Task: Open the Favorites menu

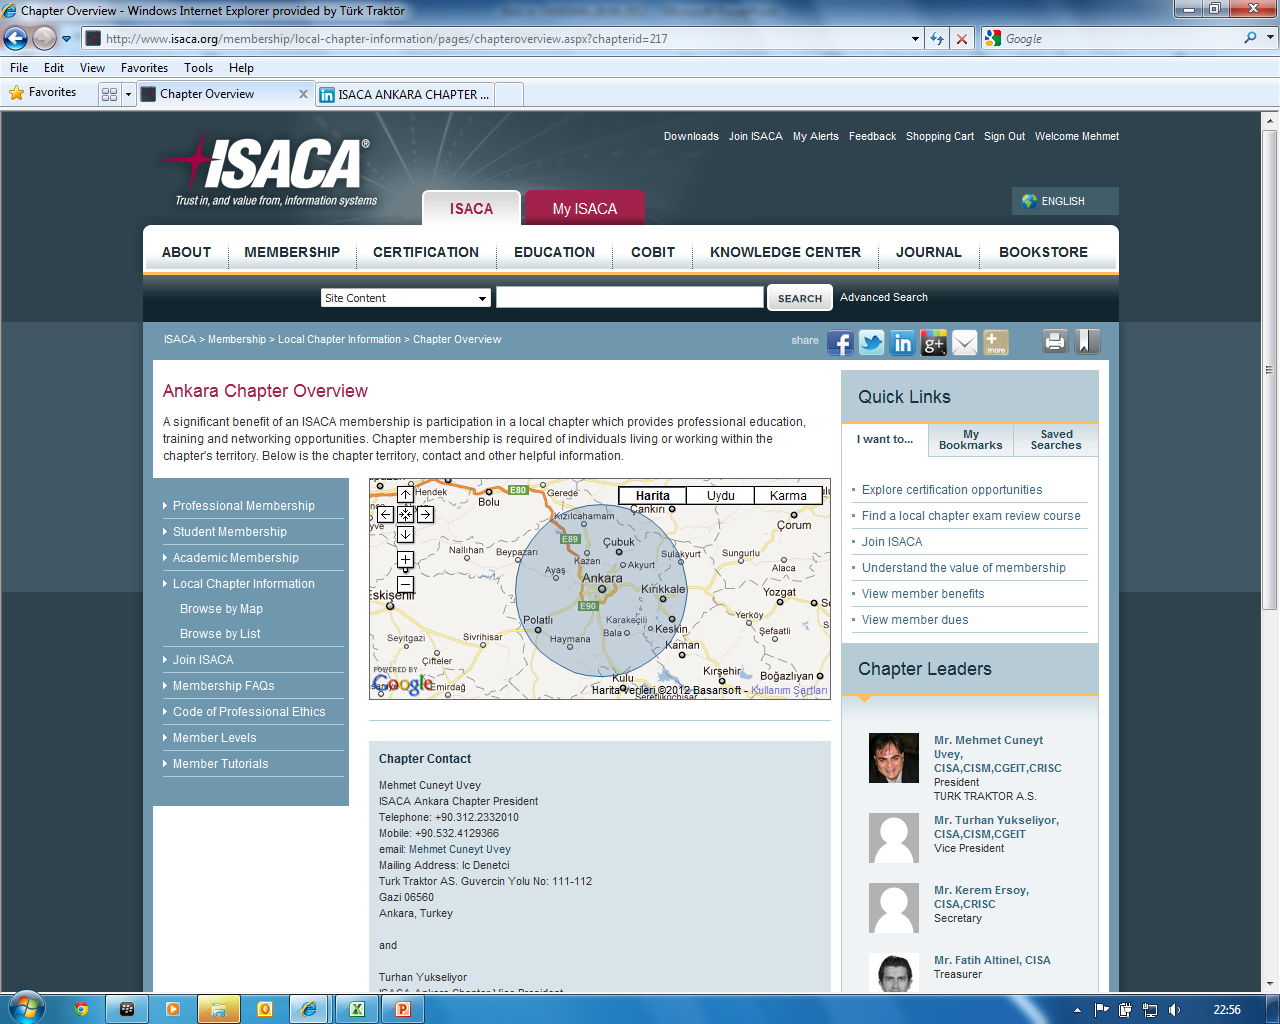Action: [144, 68]
